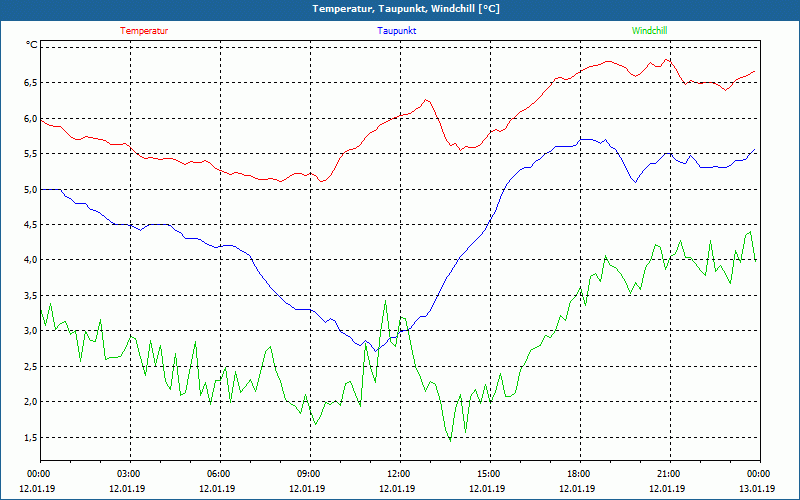Click the 6,0 y-axis value
This screenshot has width=800, height=500.
click(x=32, y=118)
